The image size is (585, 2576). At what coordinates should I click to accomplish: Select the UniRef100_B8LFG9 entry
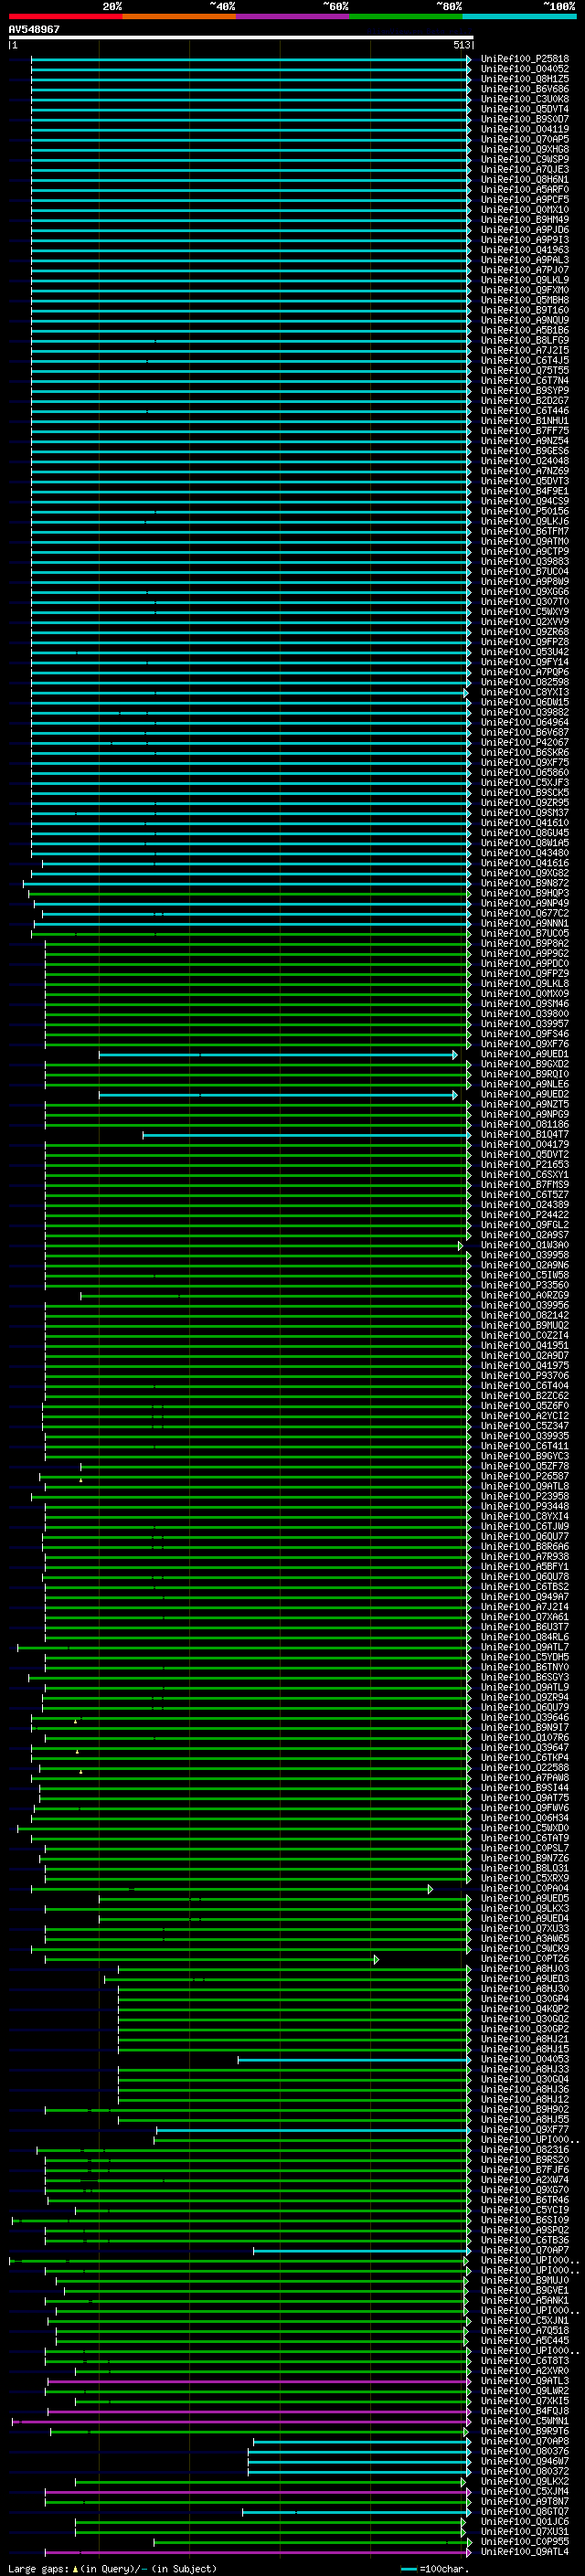pos(524,340)
